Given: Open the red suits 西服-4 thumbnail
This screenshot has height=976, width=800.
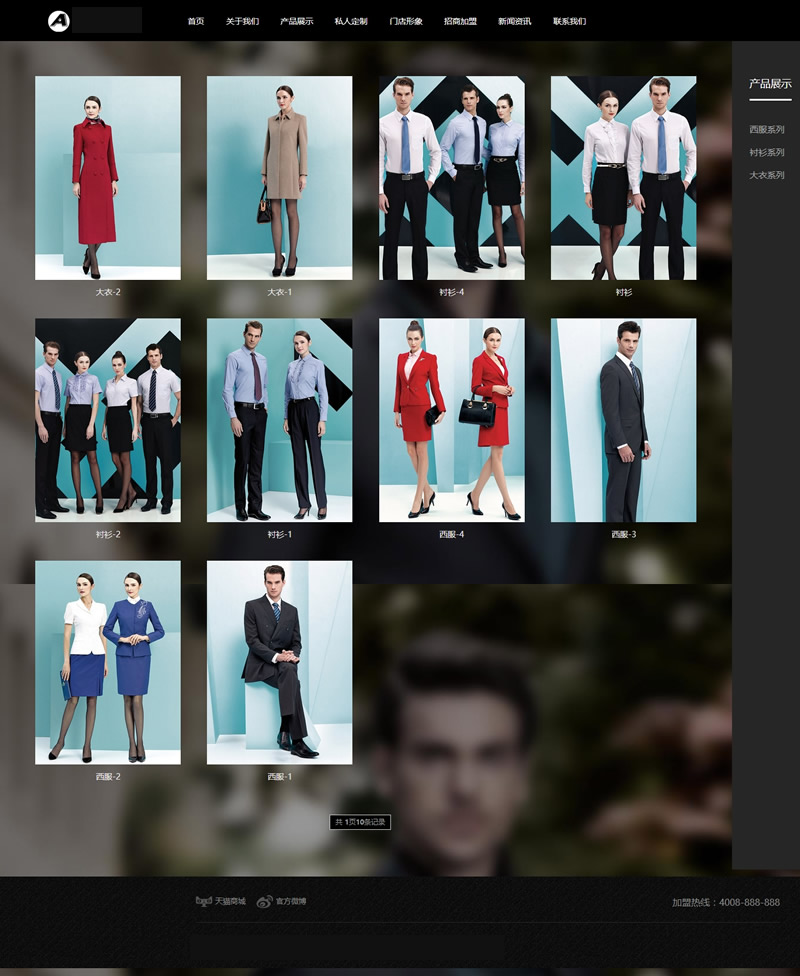Looking at the screenshot, I should click(452, 420).
